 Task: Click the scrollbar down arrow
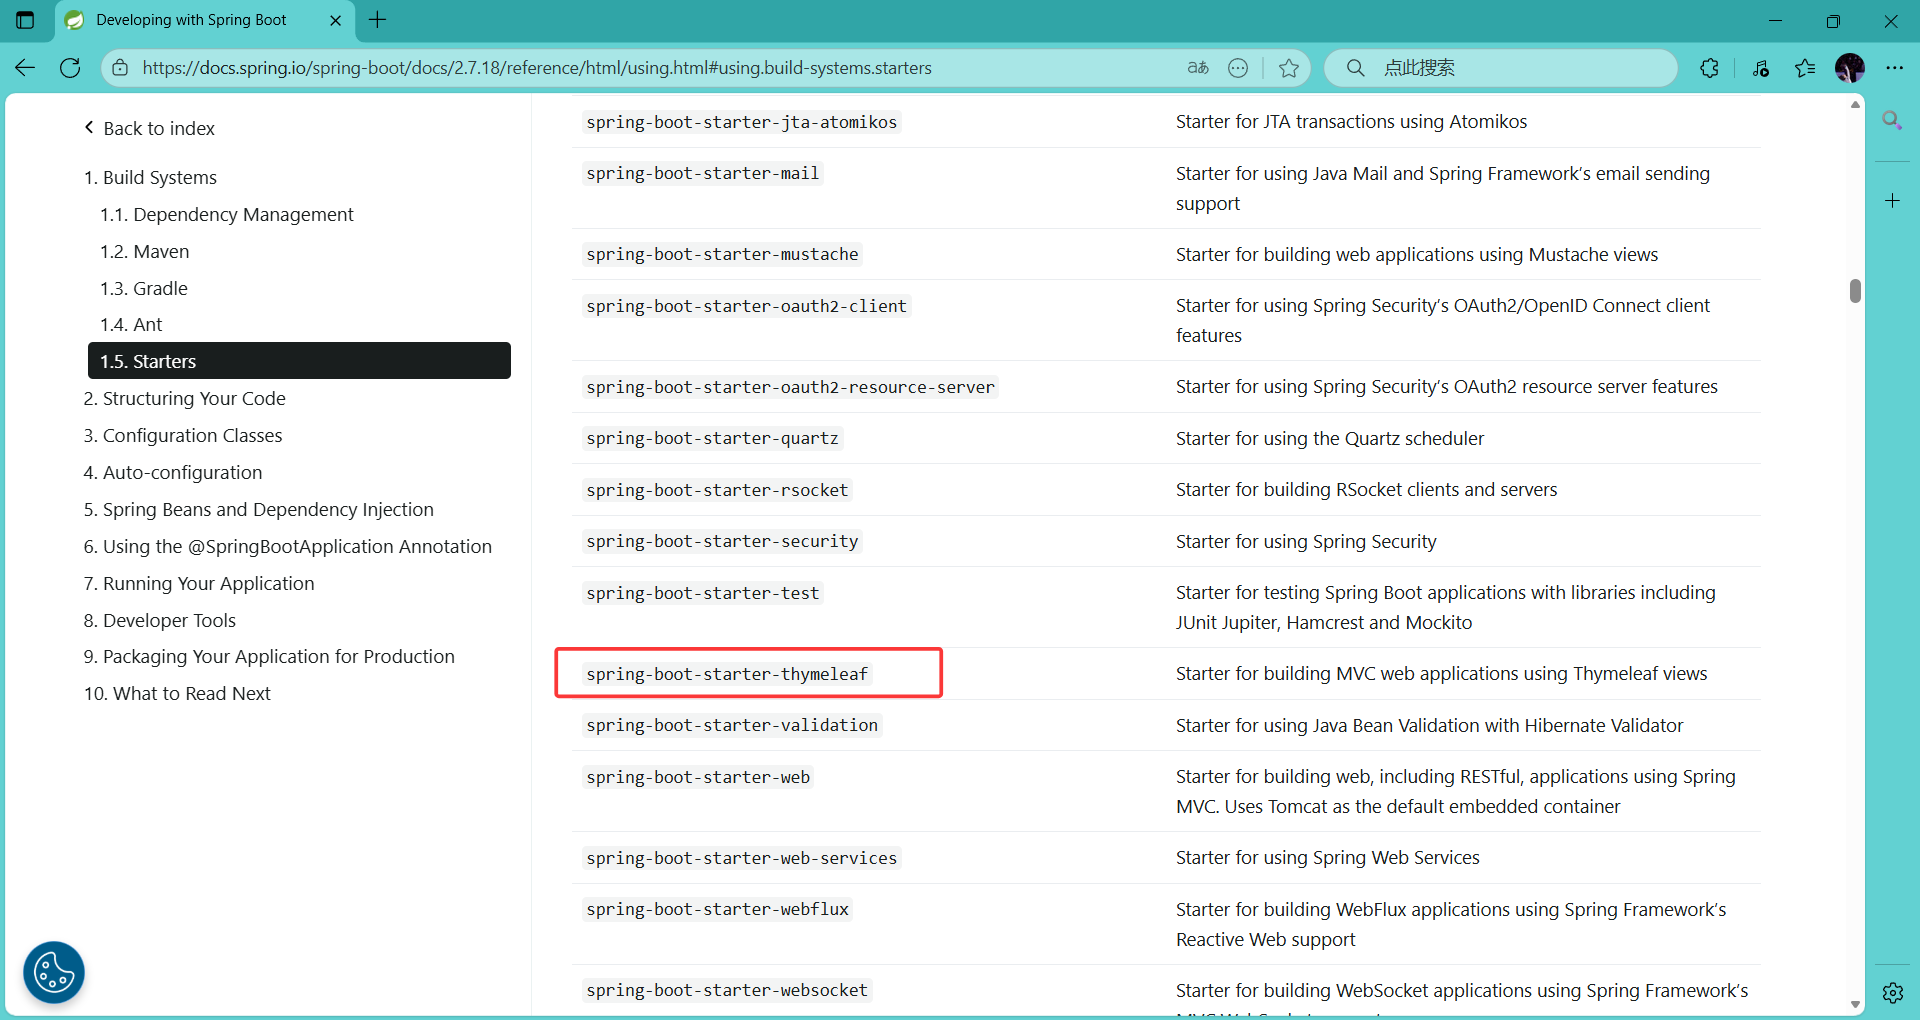pos(1855,1004)
